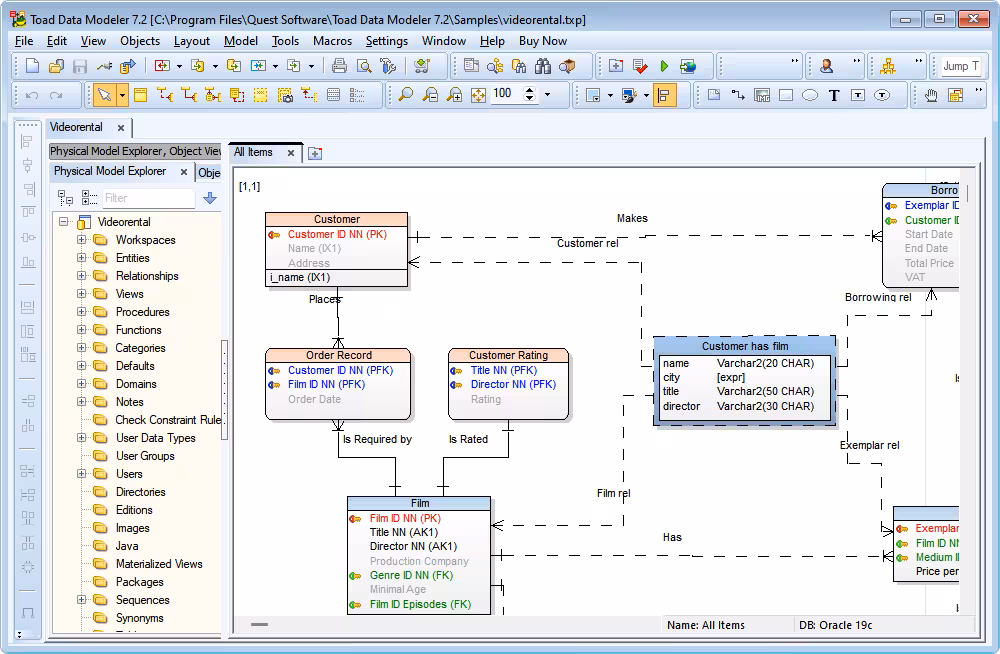The image size is (1000, 654).
Task: Select the Domains tree item
Action: tap(136, 384)
